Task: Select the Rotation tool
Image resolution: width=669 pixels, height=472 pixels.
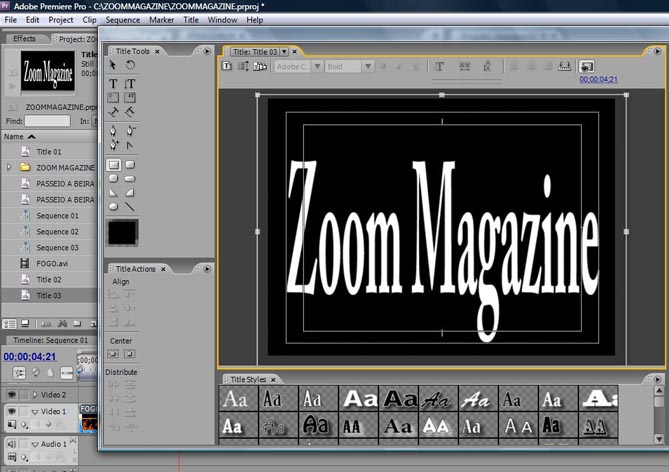Action: pyautogui.click(x=130, y=65)
